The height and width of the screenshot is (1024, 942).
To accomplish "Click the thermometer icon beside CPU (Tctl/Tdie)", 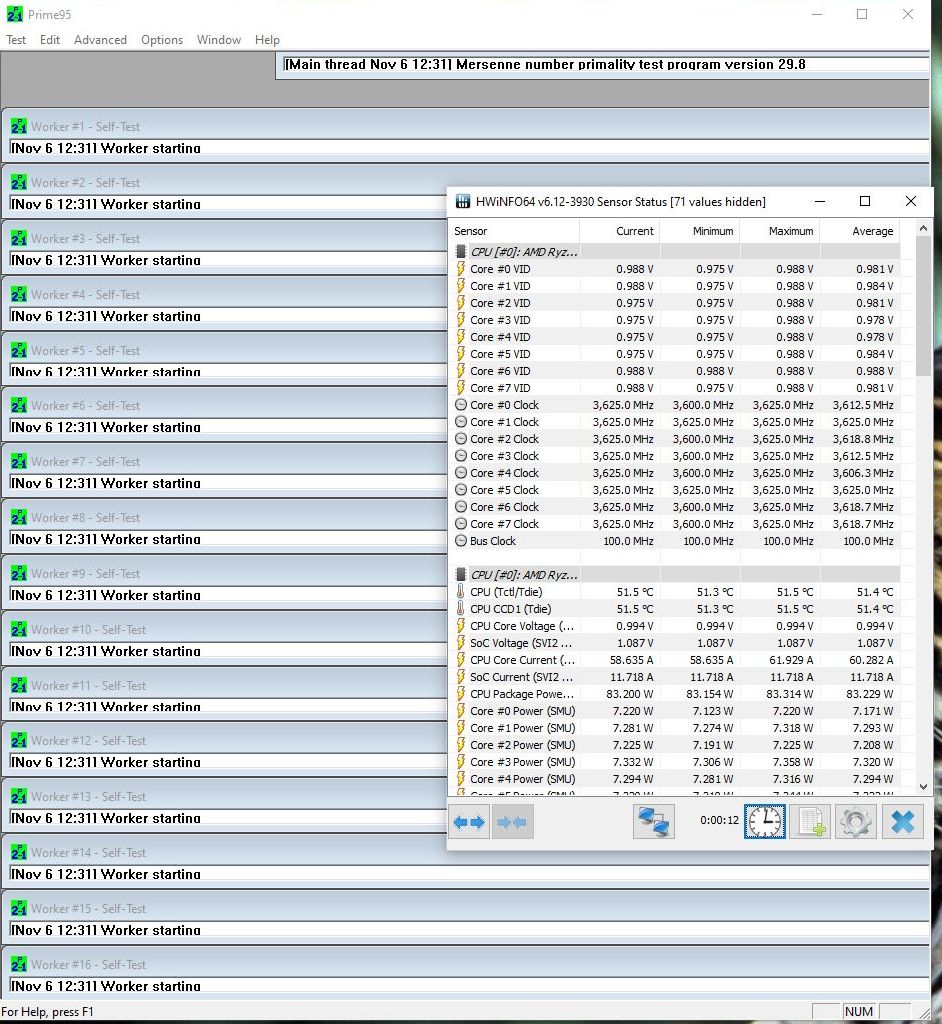I will pos(461,592).
